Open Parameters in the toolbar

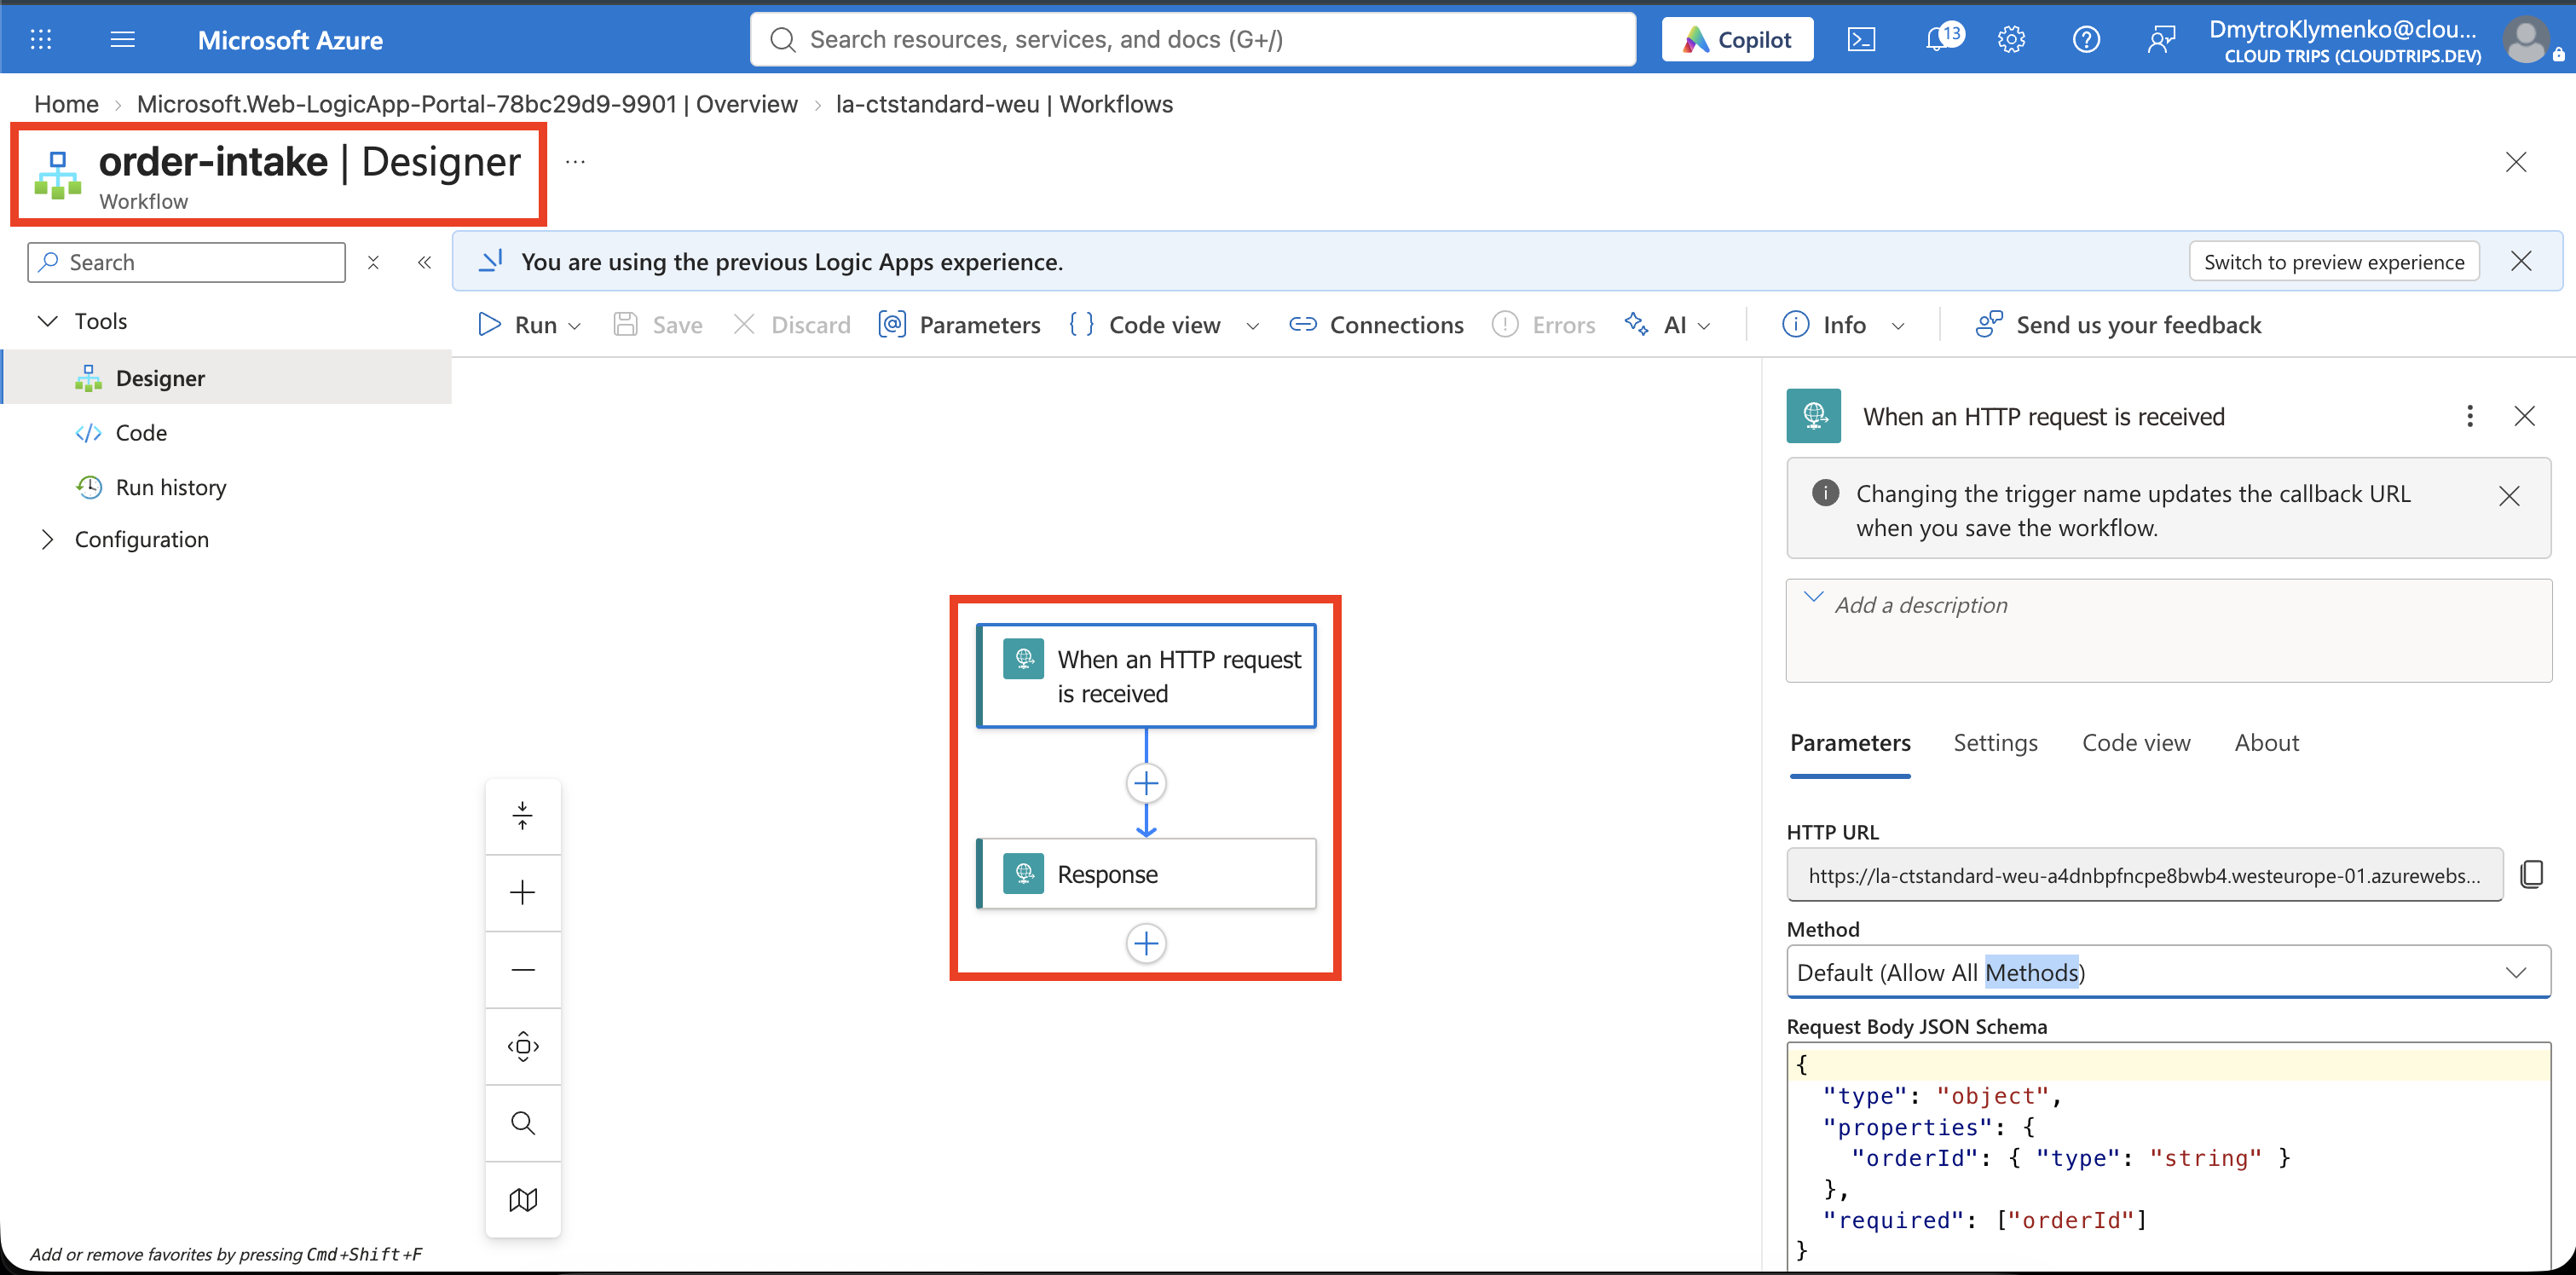(959, 325)
